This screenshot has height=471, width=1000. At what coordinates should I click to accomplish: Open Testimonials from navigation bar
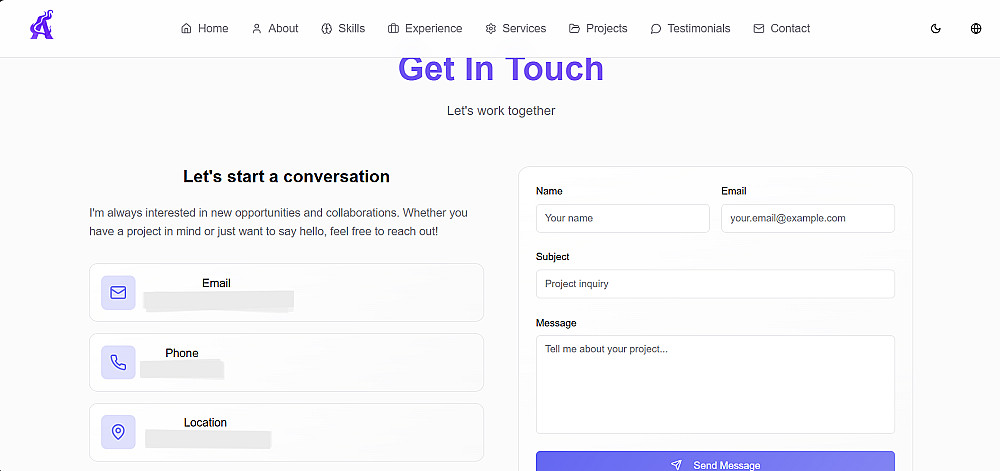690,28
